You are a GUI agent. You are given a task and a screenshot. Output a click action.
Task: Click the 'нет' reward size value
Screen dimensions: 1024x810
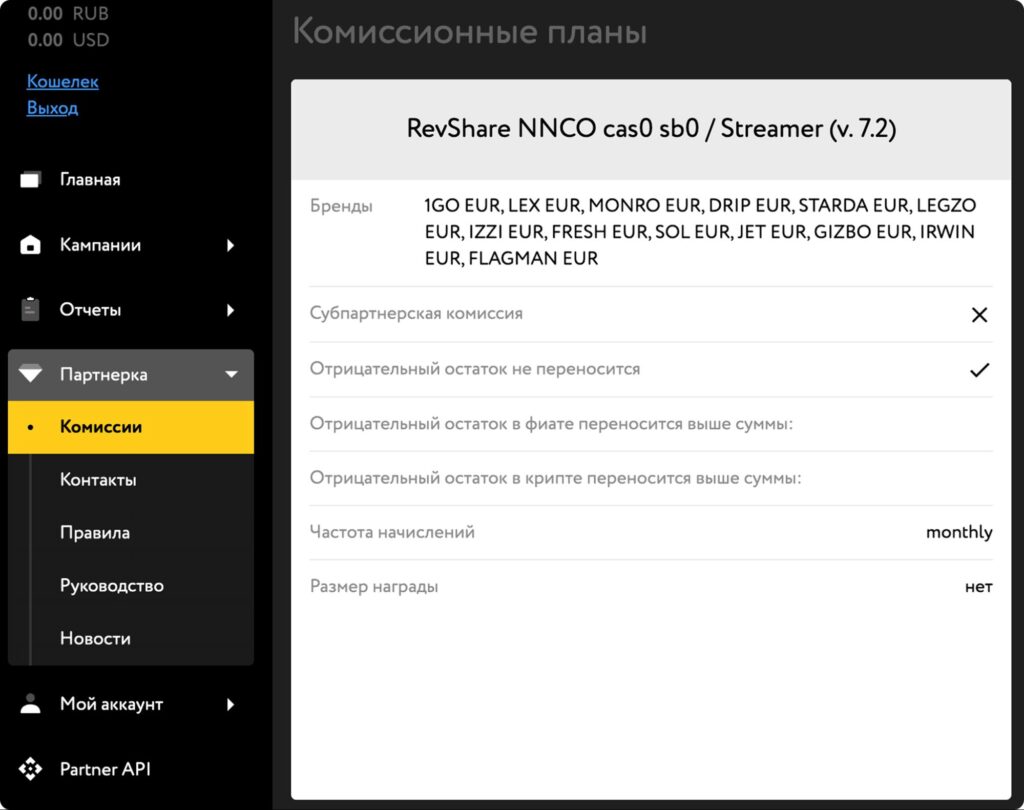[x=978, y=587]
